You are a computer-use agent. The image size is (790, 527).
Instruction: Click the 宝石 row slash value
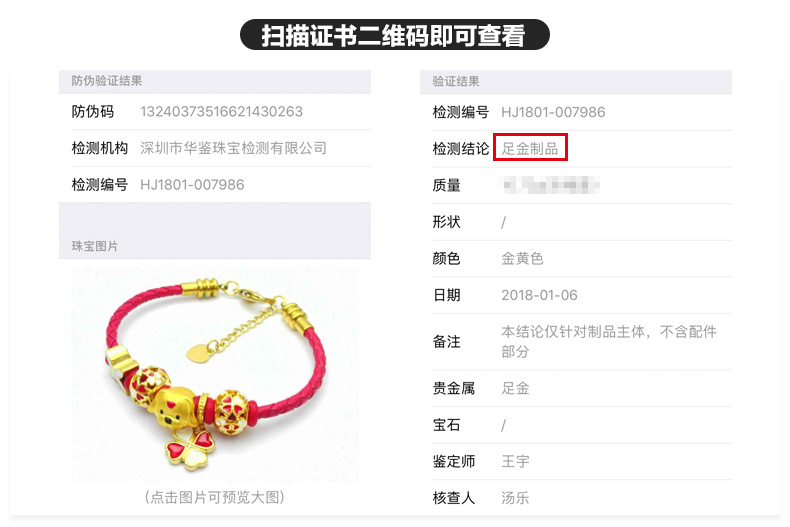coord(503,425)
